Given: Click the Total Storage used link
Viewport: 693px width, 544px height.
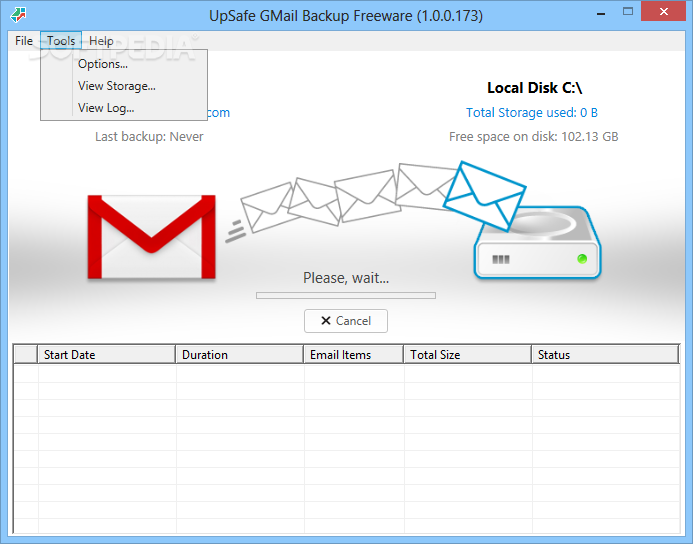Looking at the screenshot, I should click(532, 113).
